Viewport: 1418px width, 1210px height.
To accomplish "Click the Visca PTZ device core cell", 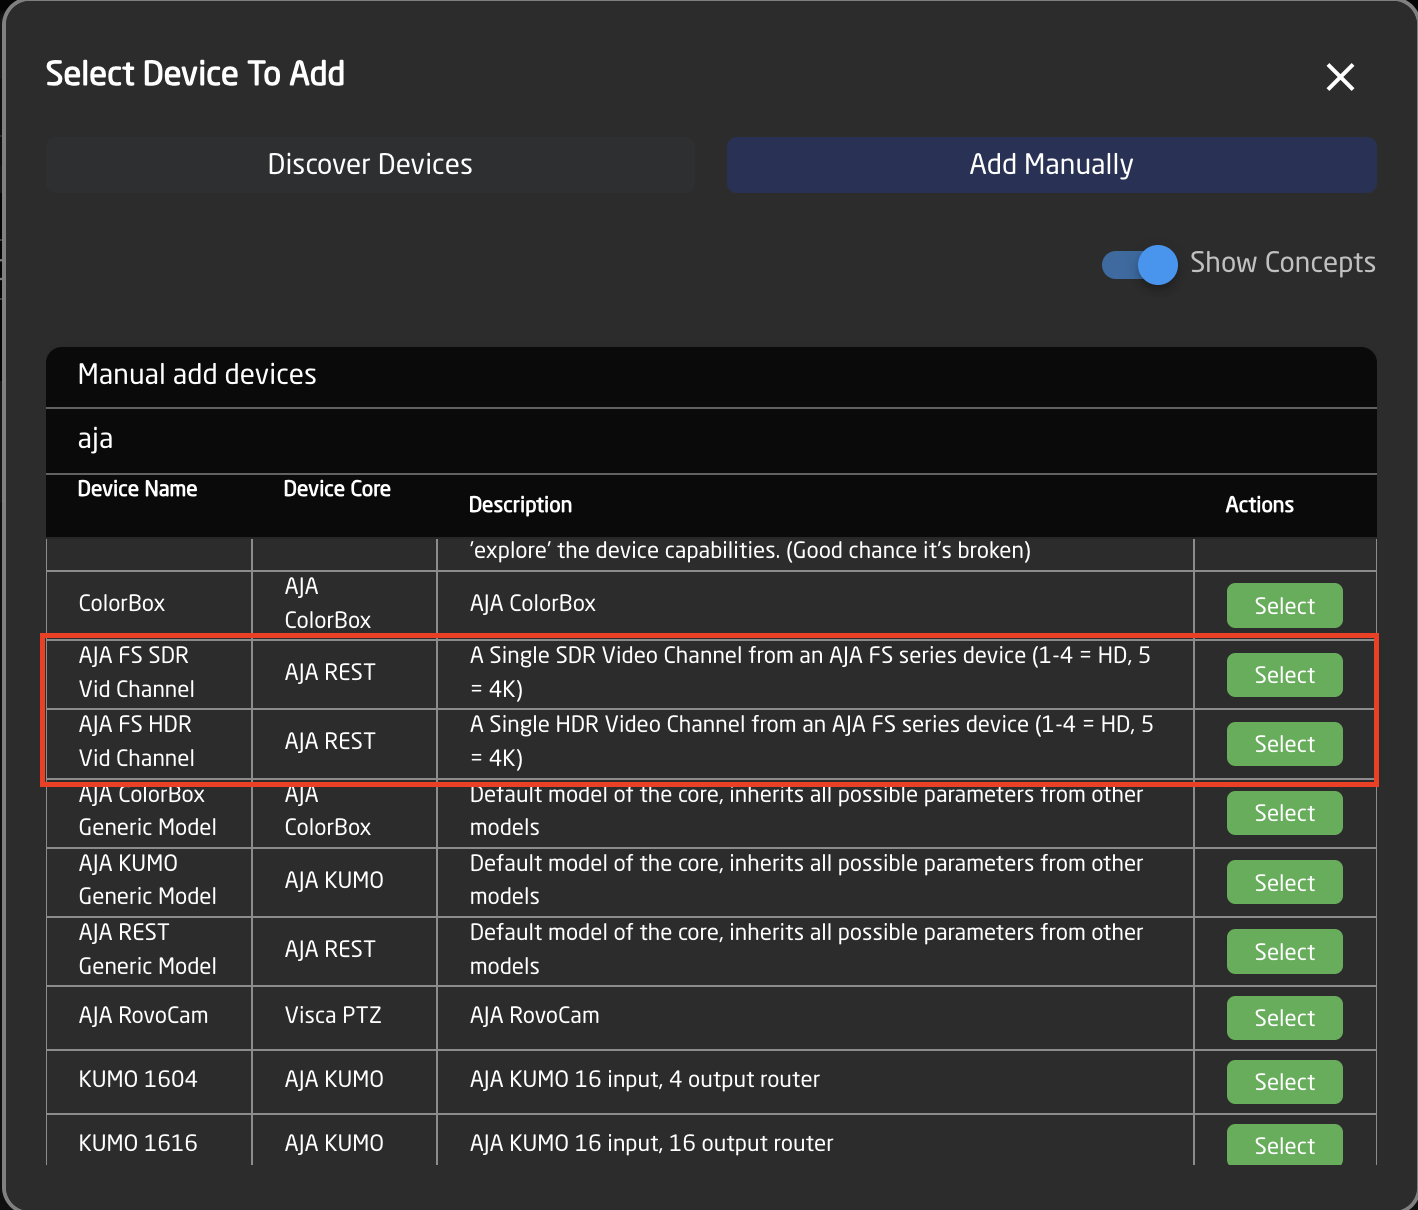I will (x=333, y=1015).
